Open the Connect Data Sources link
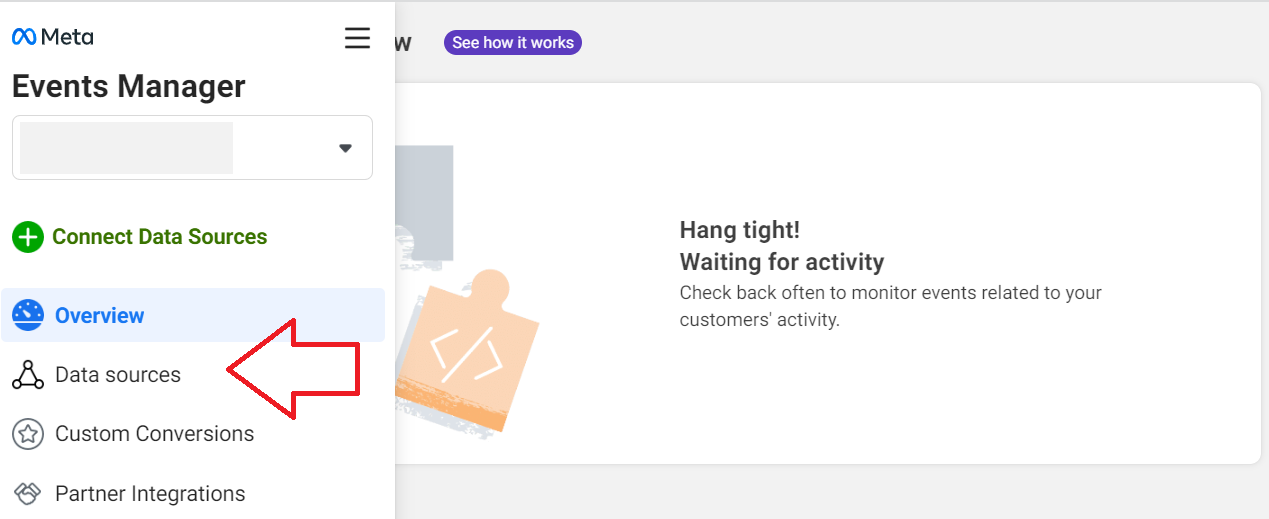 (160, 237)
